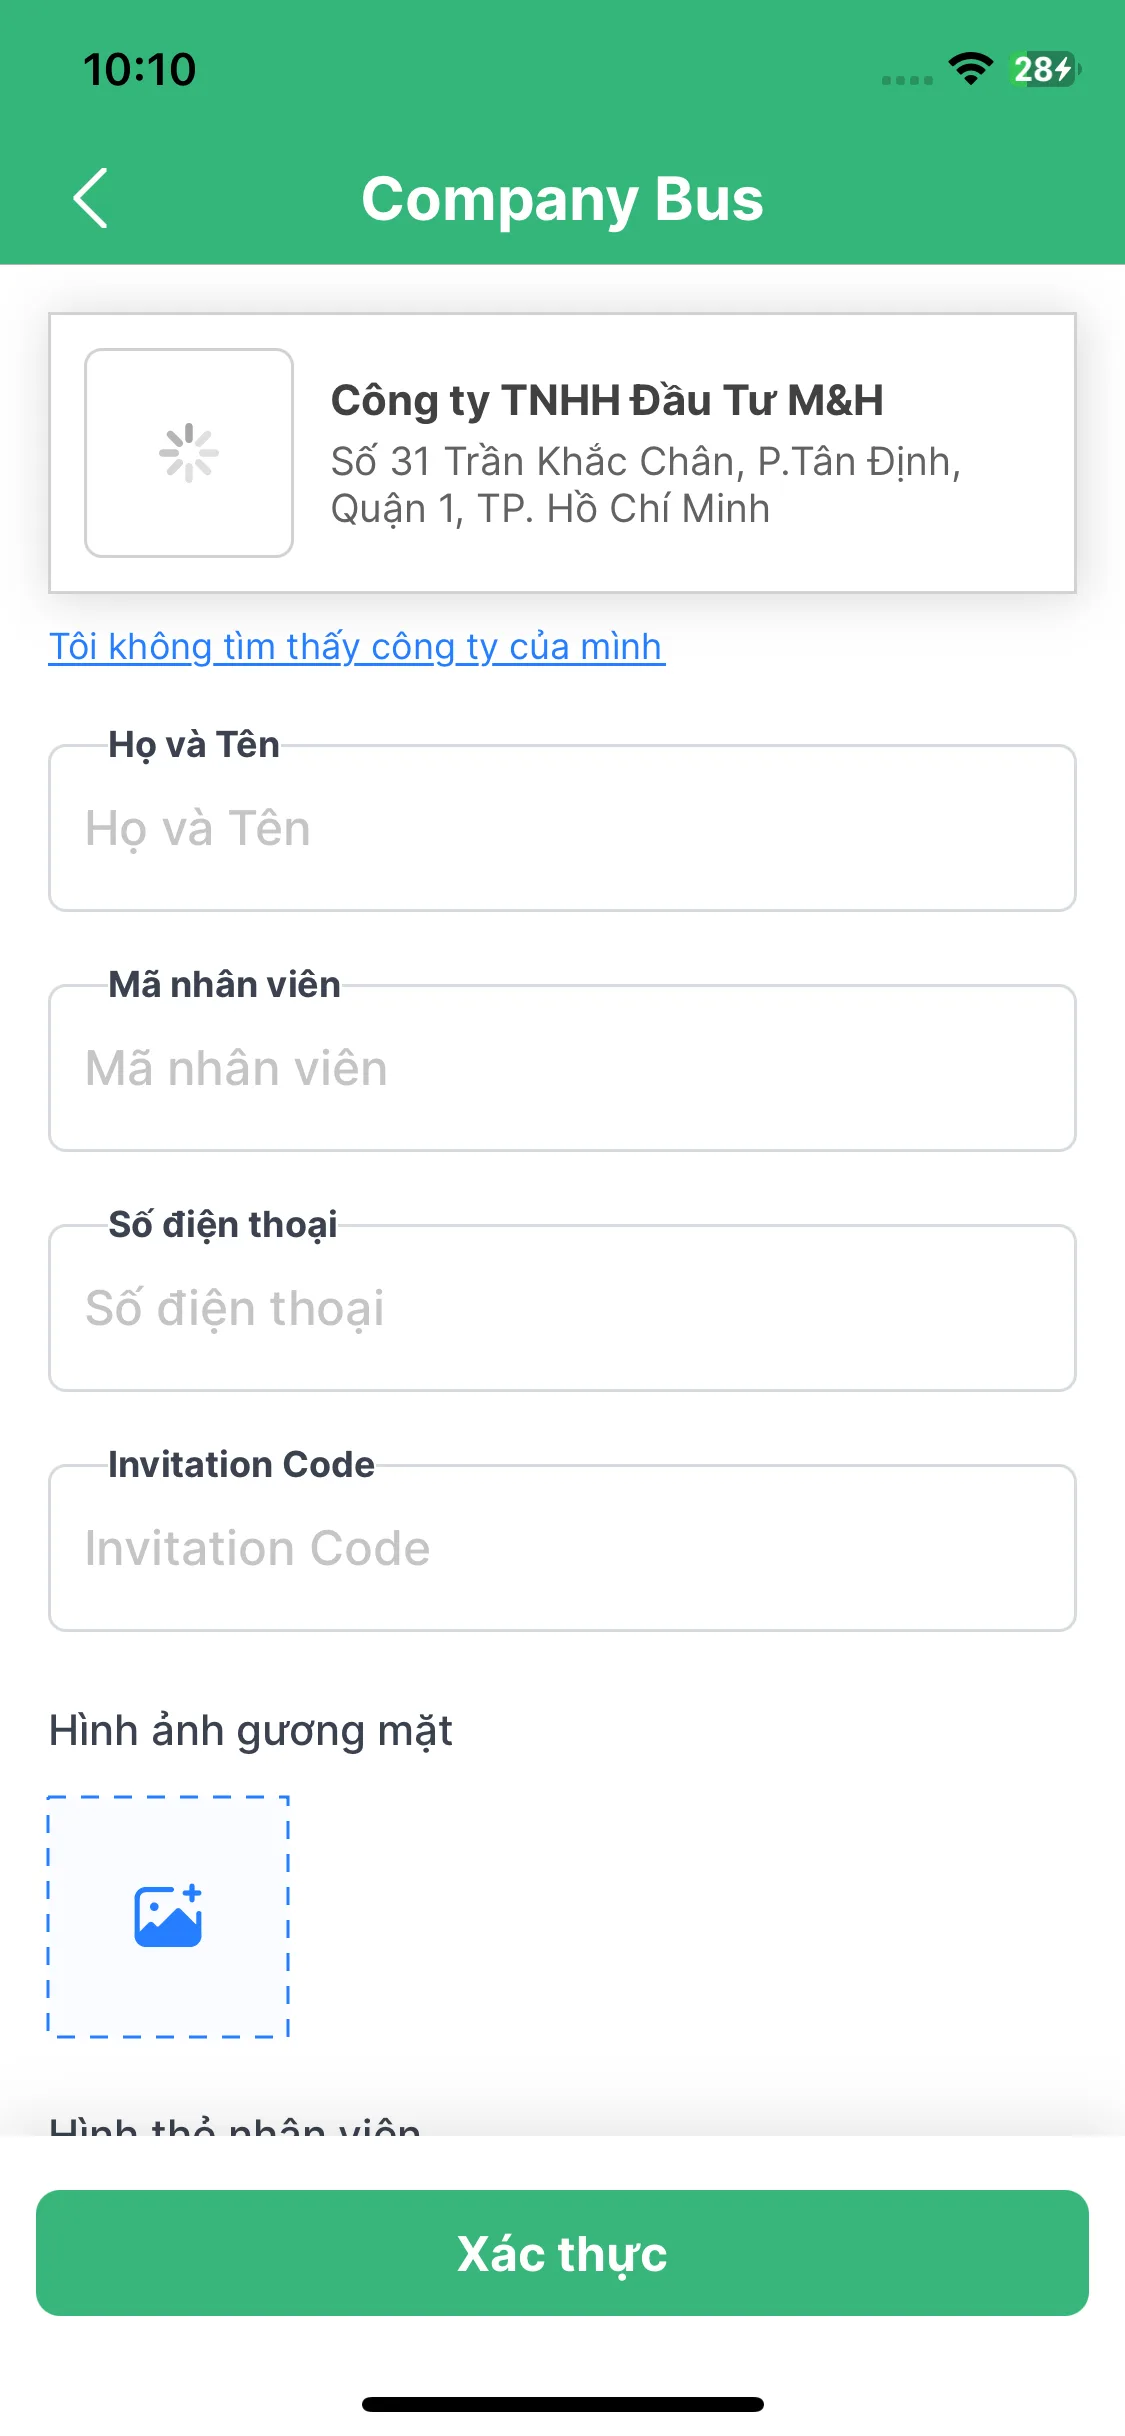Tap the company address text
Viewport: 1125px width, 2436px height.
[x=646, y=485]
